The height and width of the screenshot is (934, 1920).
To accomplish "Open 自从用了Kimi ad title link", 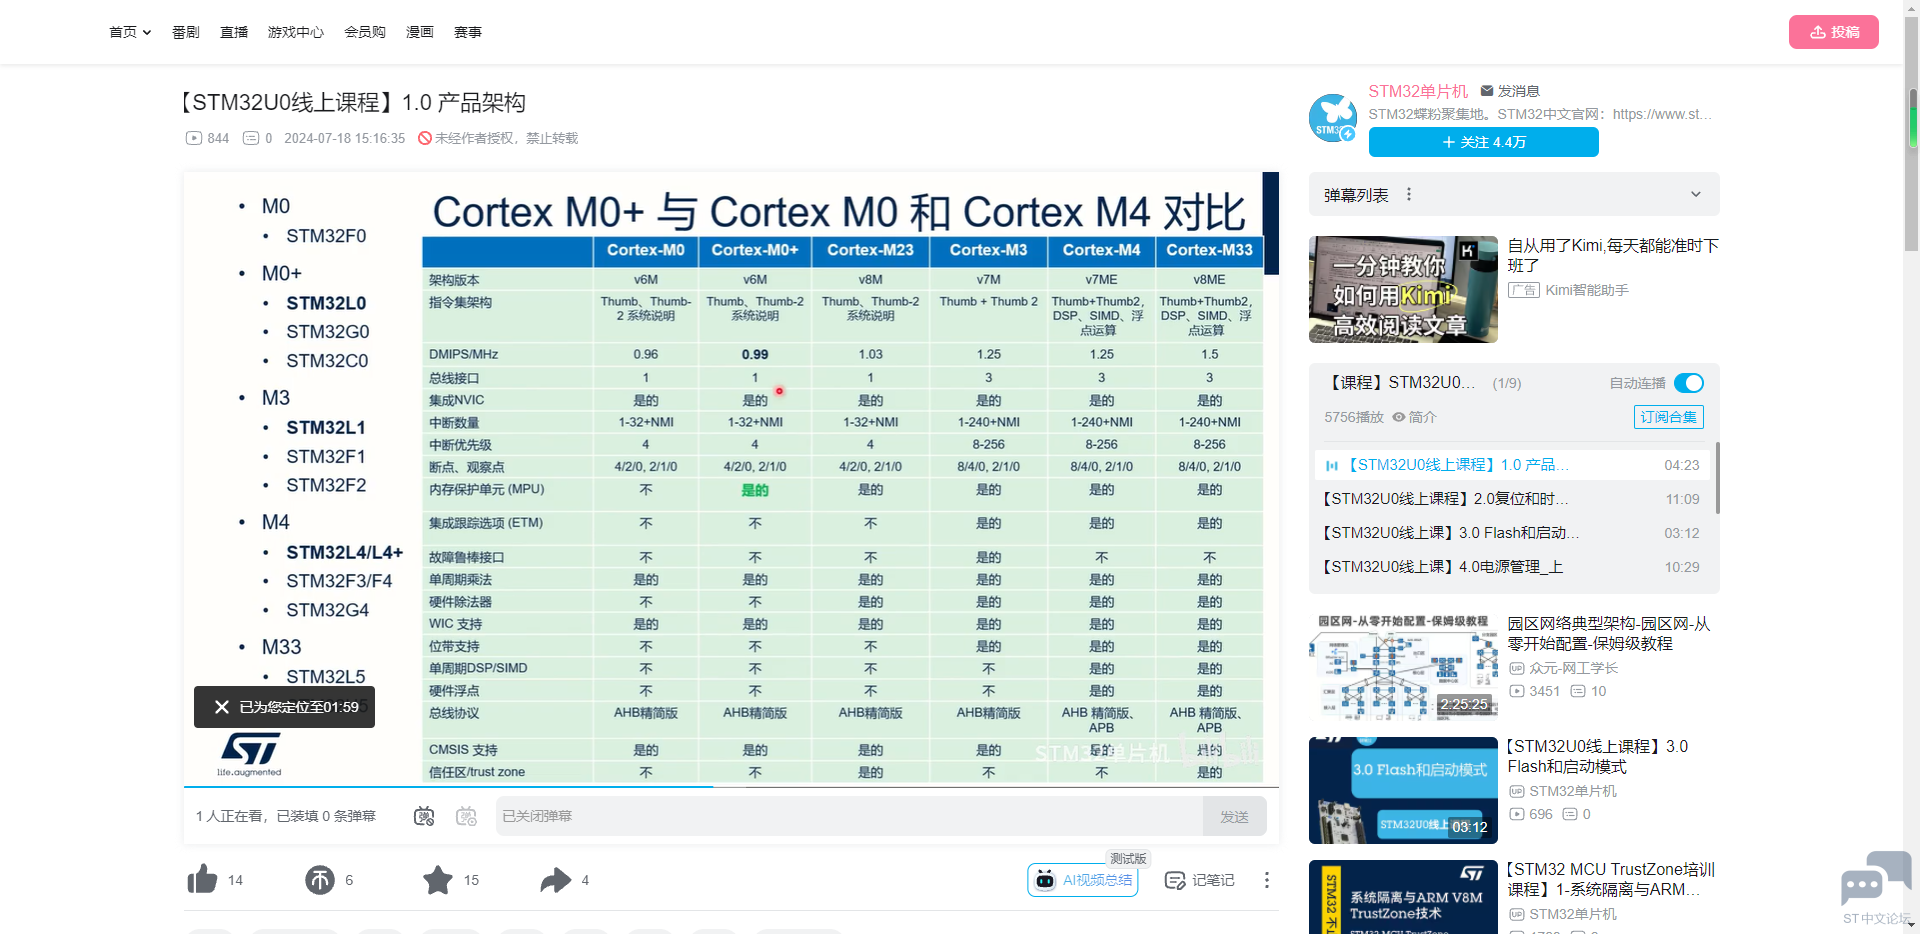I will click(x=1613, y=255).
